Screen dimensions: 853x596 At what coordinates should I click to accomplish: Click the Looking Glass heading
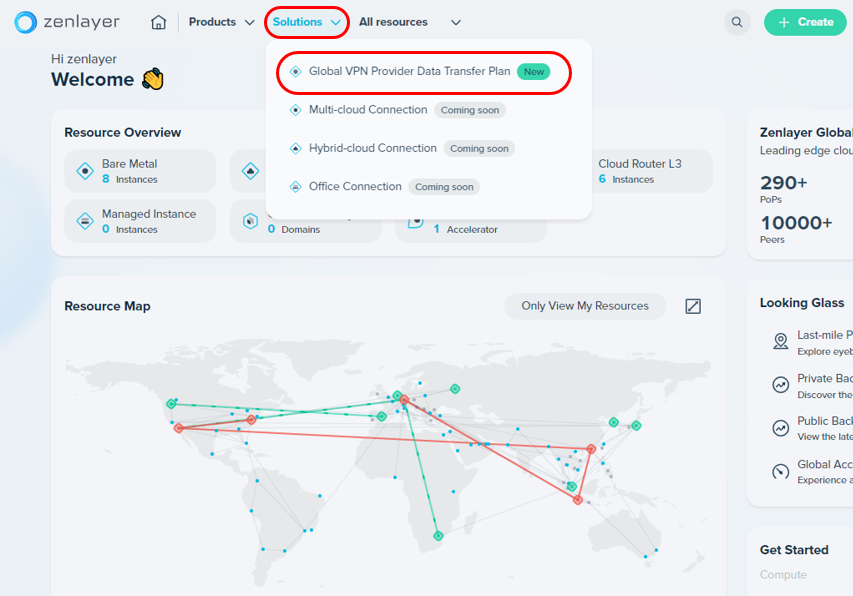pos(802,303)
